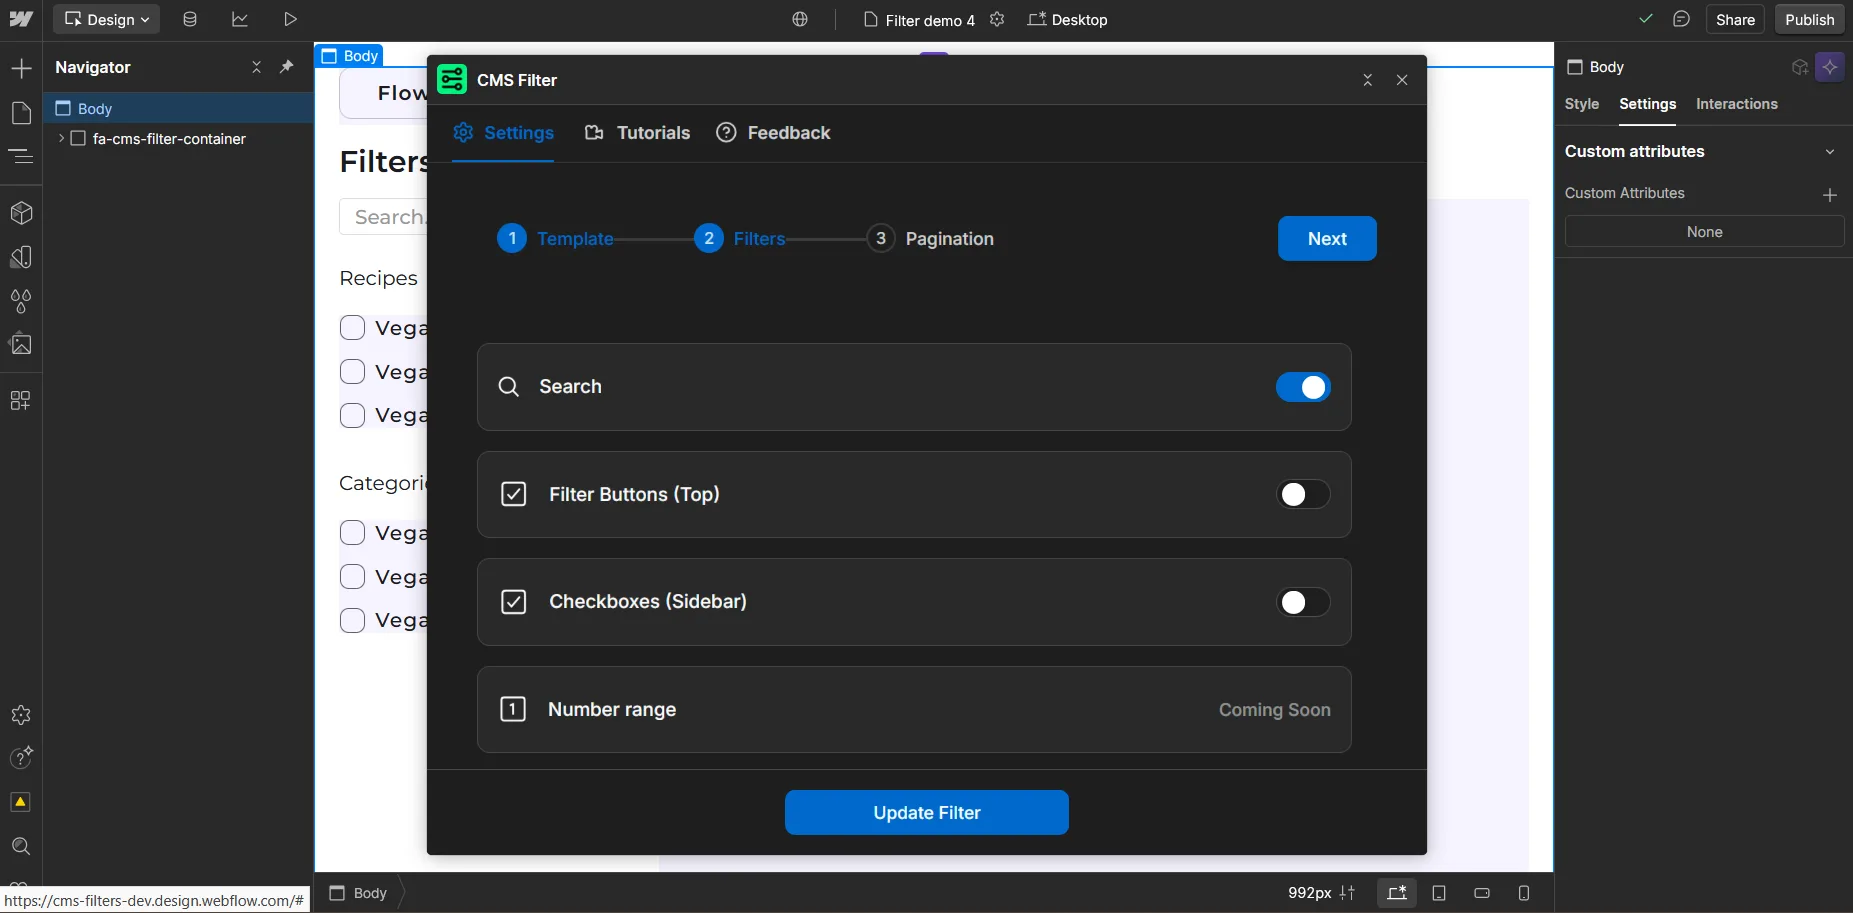Check the first Categories checkbox on canvas
The width and height of the screenshot is (1853, 913).
click(352, 533)
